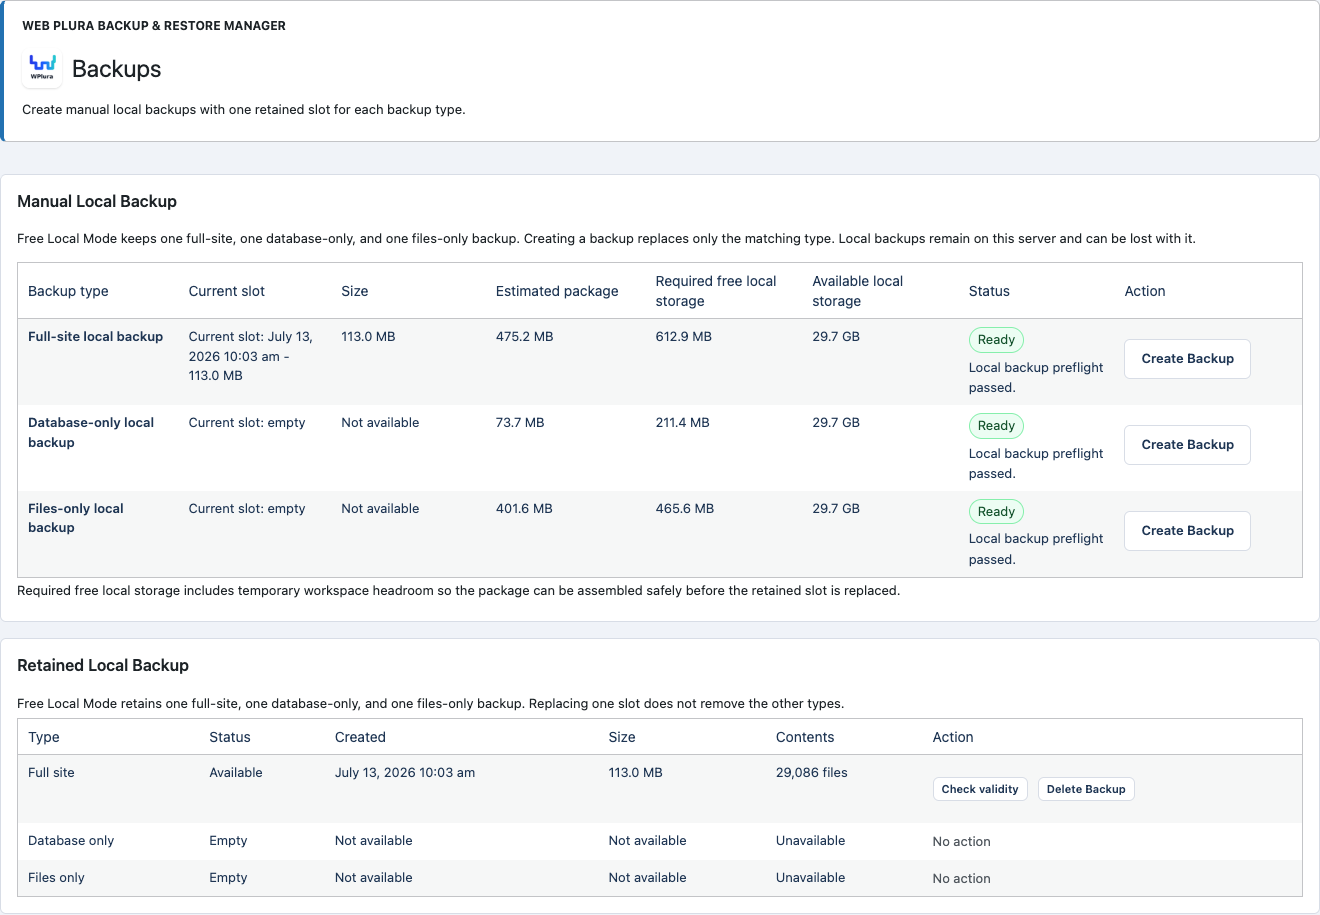Viewport: 1320px width, 915px height.
Task: Click 'No action' in Database only row
Action: tap(962, 842)
